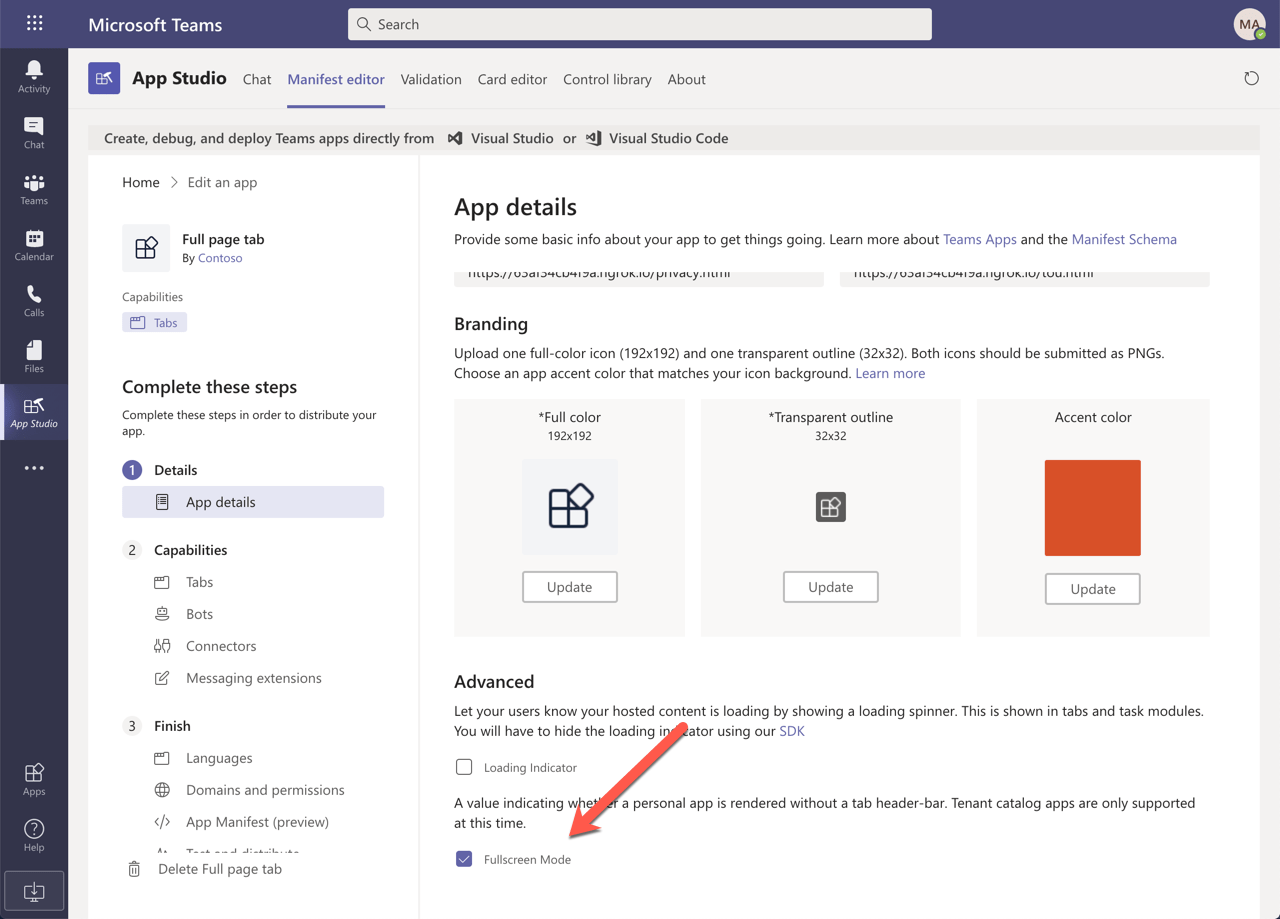Show more apps via ellipsis icon
Image resolution: width=1280 pixels, height=919 pixels.
click(x=34, y=468)
